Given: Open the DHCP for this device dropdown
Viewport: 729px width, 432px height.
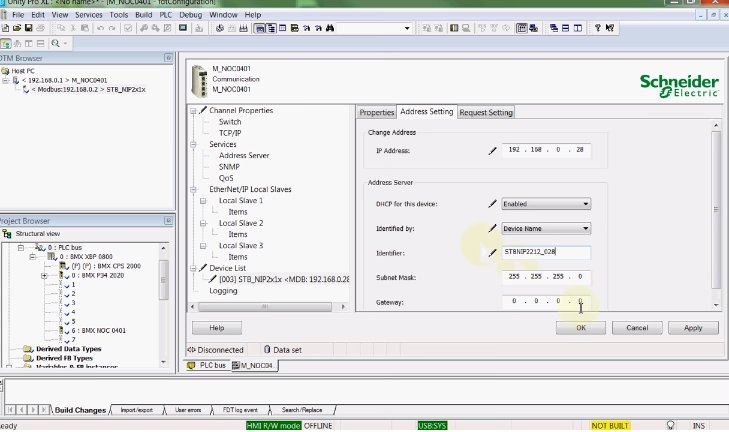Looking at the screenshot, I should (x=585, y=204).
